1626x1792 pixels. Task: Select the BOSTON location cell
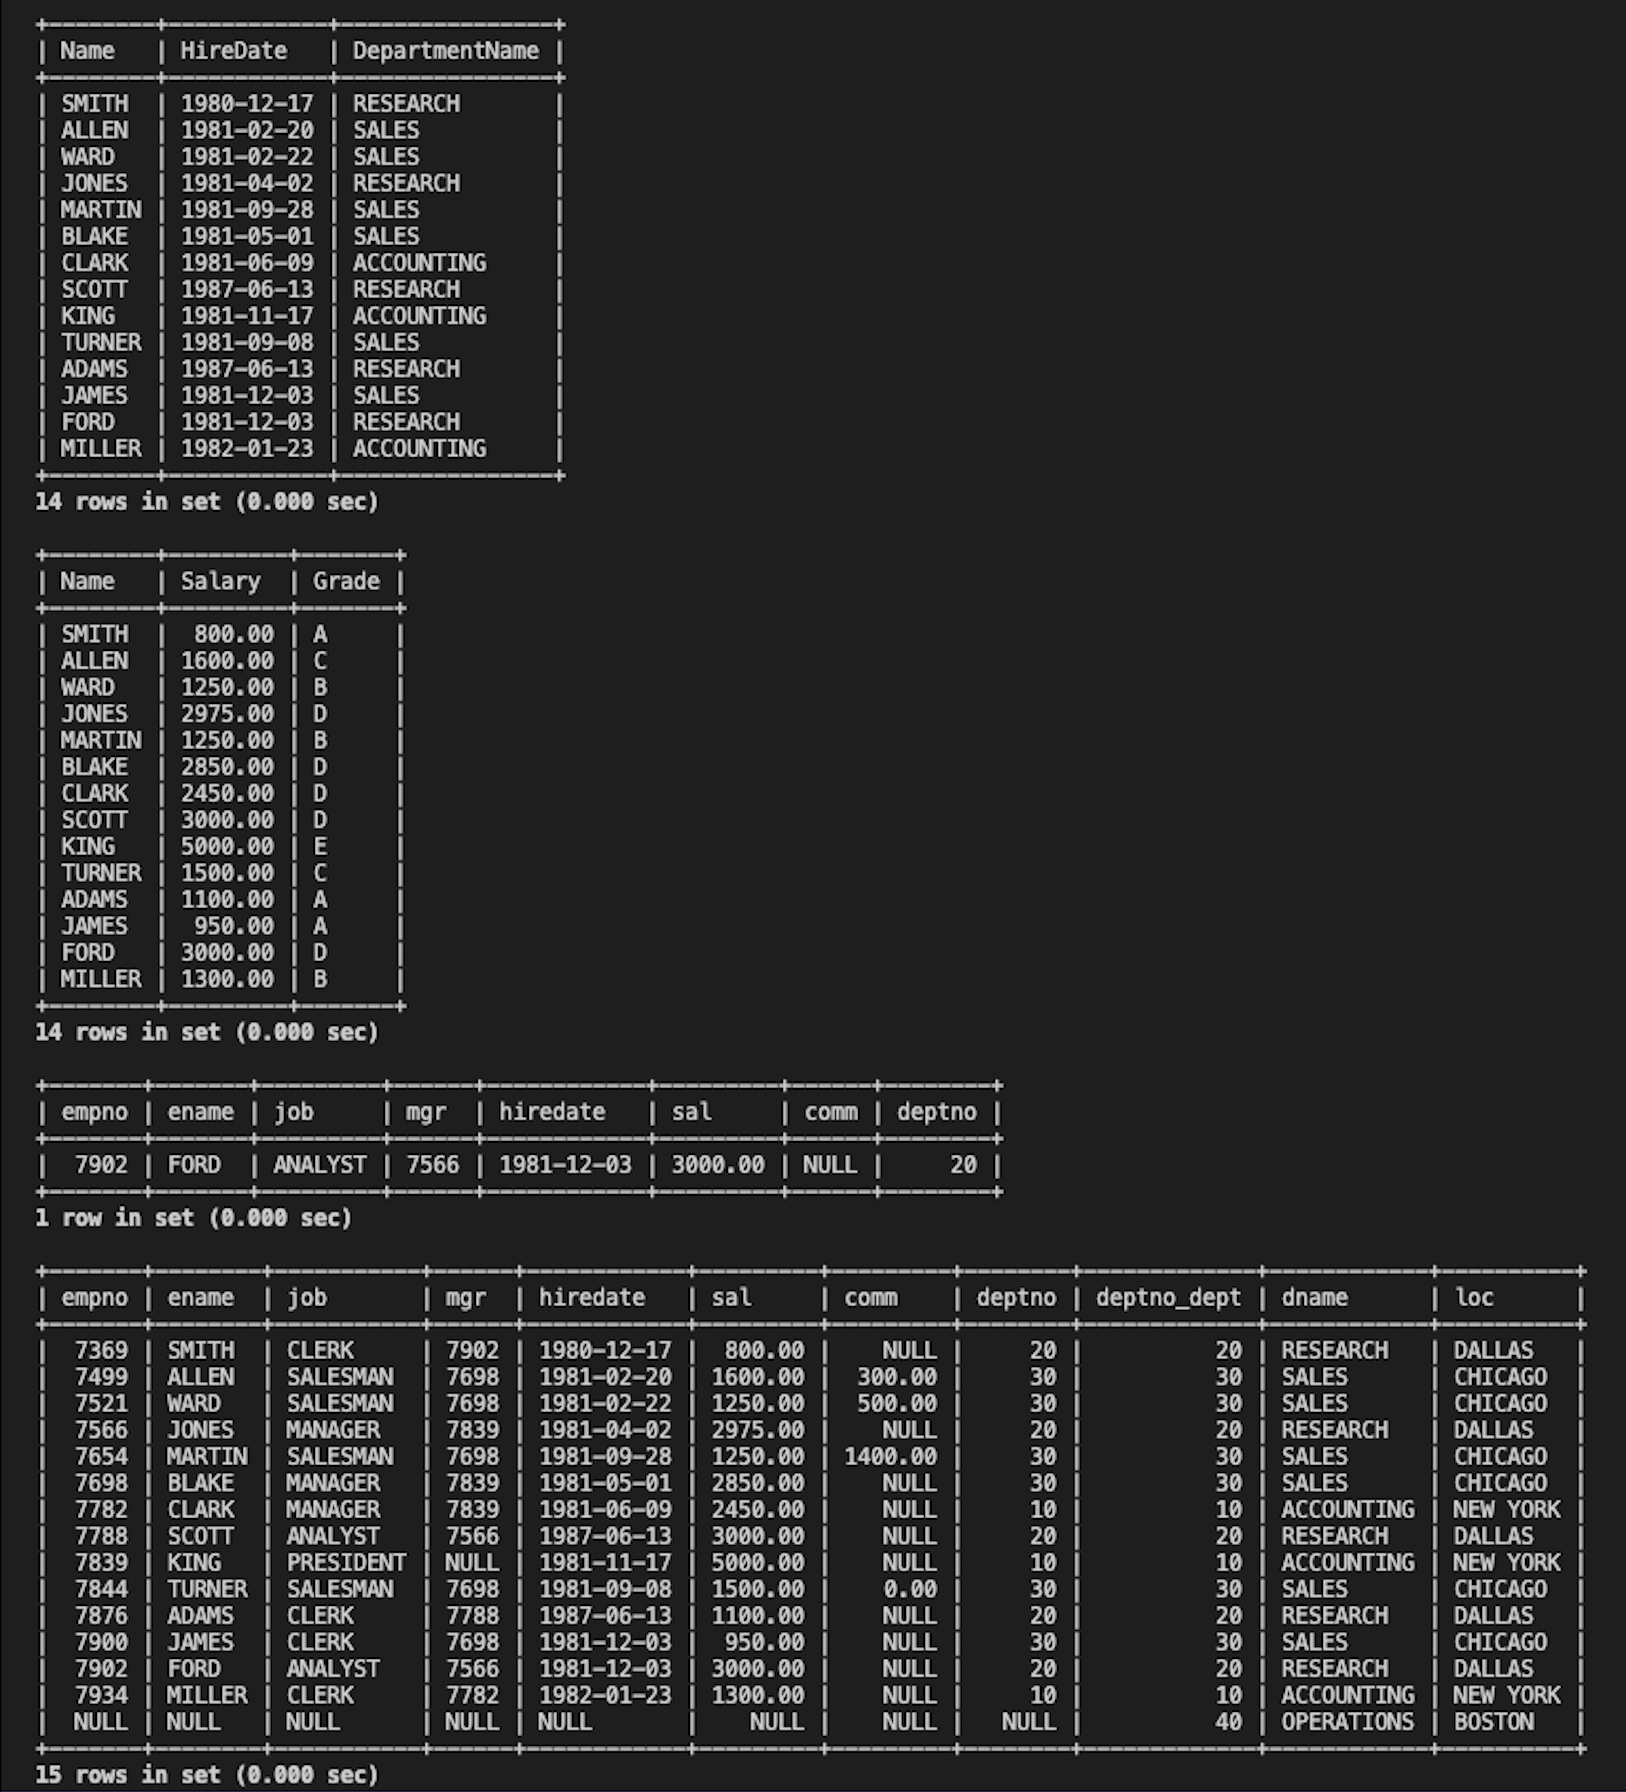pyautogui.click(x=1493, y=1721)
